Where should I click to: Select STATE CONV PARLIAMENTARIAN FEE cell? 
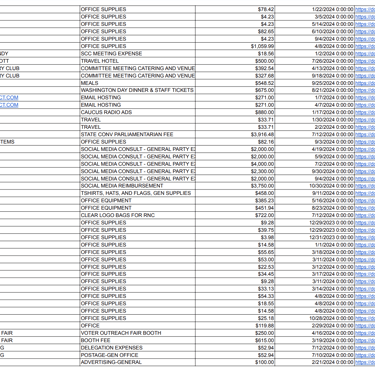tap(138, 134)
